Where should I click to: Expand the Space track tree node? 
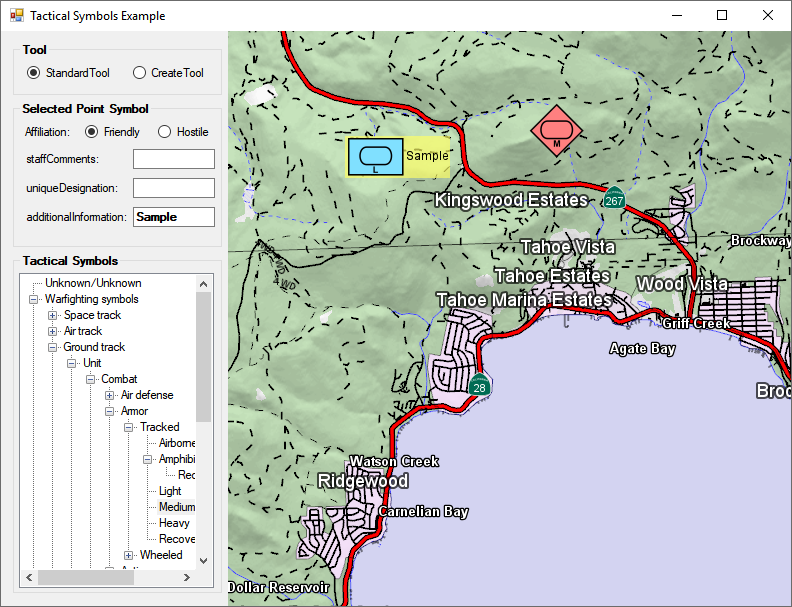(53, 315)
